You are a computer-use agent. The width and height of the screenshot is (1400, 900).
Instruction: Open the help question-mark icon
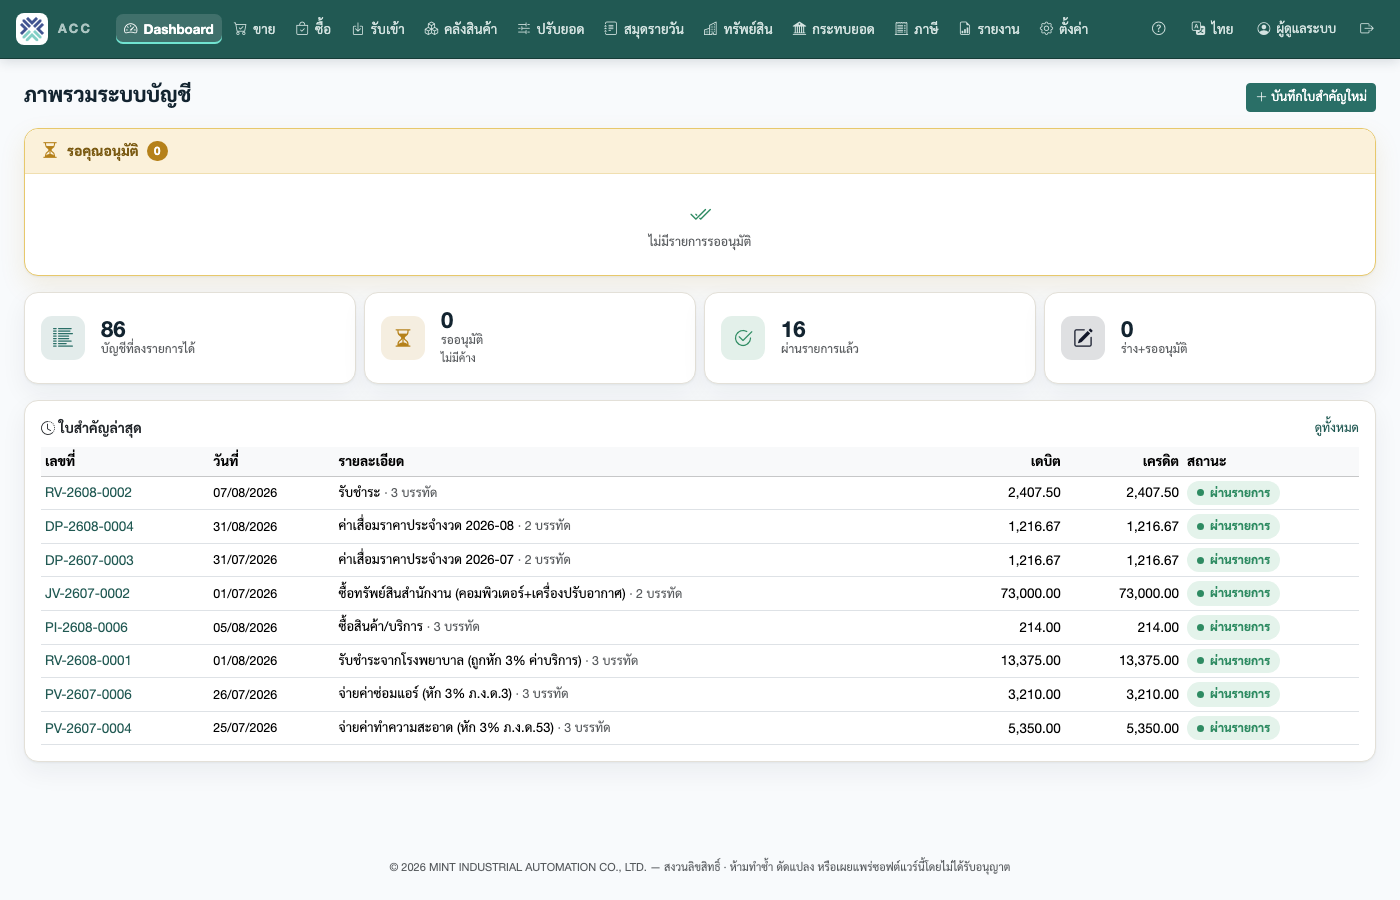1159,29
